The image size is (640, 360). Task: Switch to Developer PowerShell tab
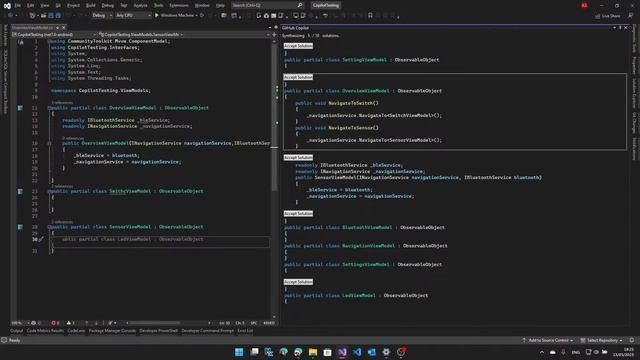[159, 331]
